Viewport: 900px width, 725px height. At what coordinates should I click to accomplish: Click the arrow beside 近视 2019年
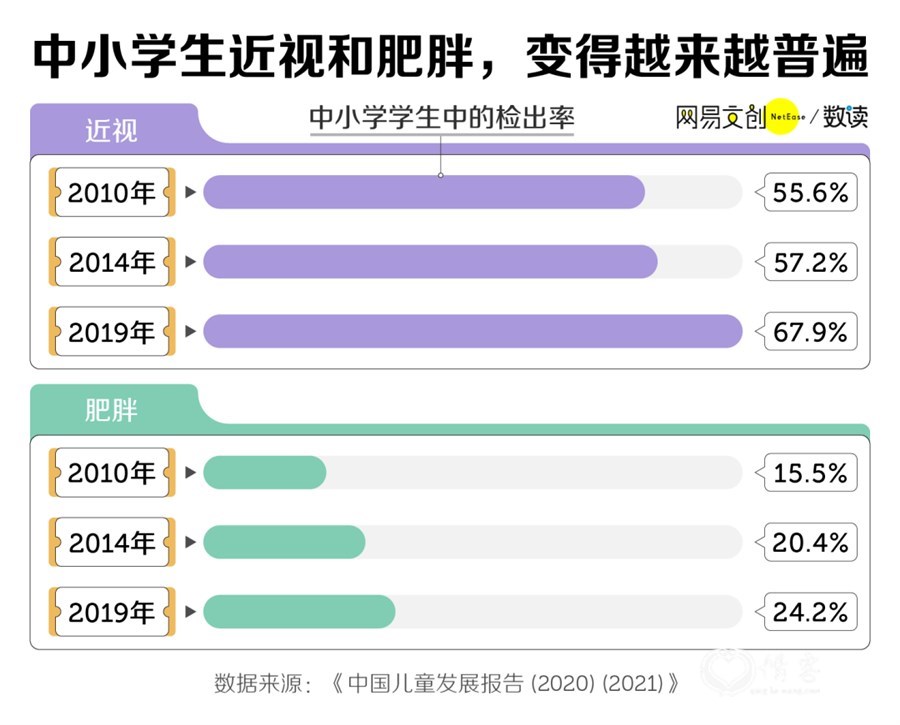click(191, 331)
